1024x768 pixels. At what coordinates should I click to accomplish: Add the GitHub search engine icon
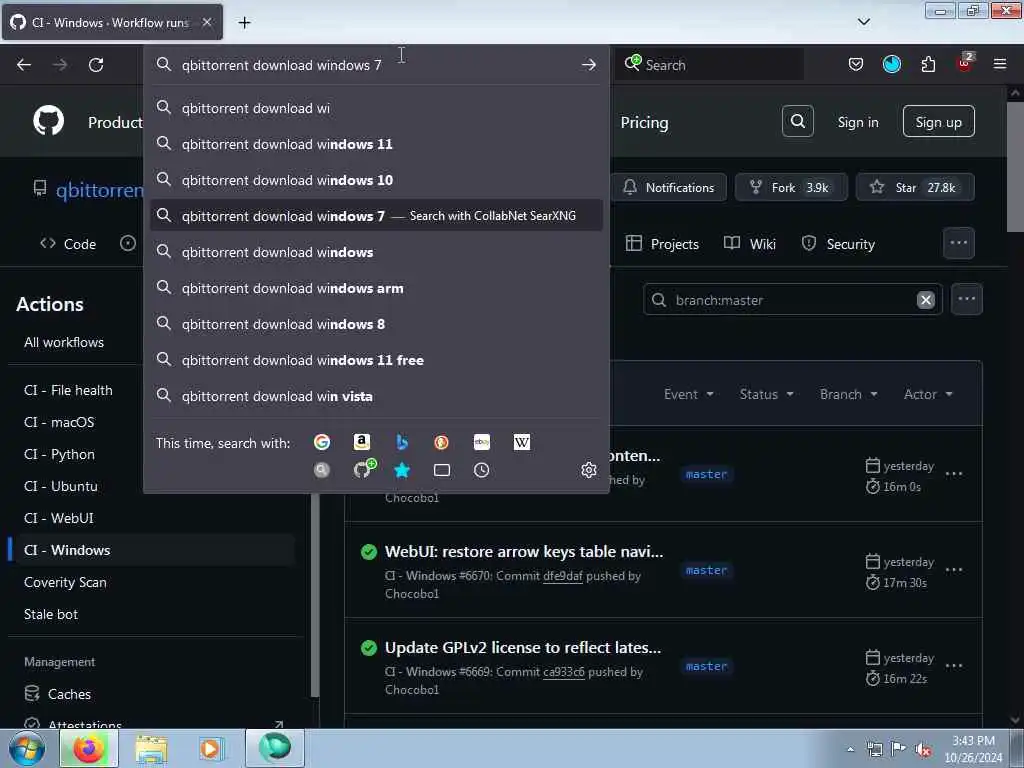[x=364, y=470]
